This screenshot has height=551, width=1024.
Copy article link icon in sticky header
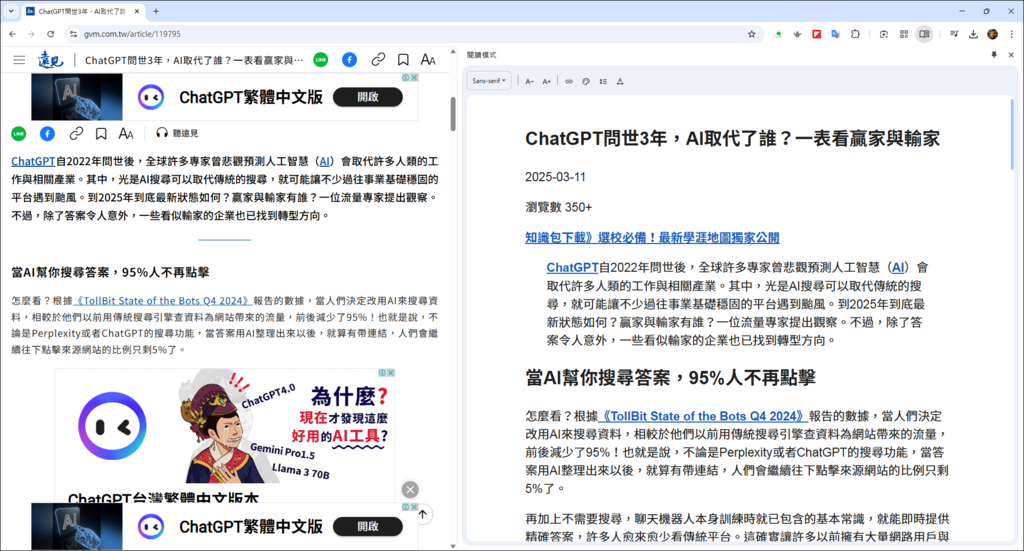(x=378, y=60)
